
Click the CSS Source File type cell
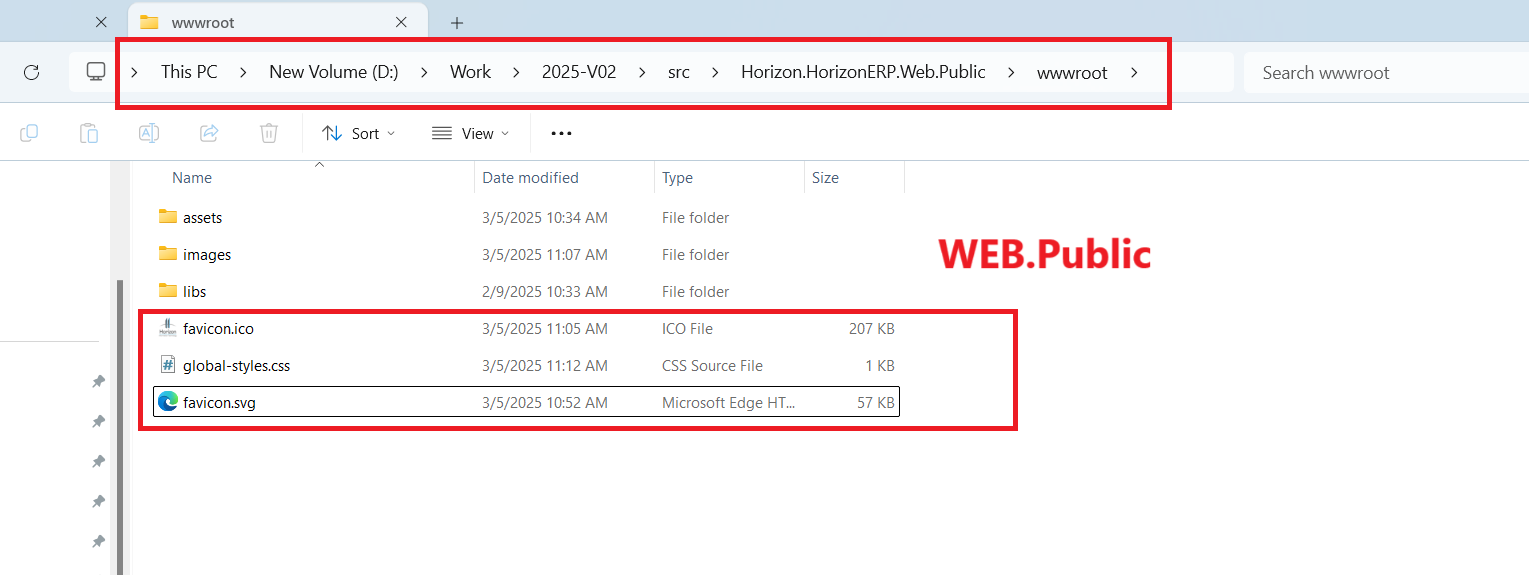[x=712, y=365]
